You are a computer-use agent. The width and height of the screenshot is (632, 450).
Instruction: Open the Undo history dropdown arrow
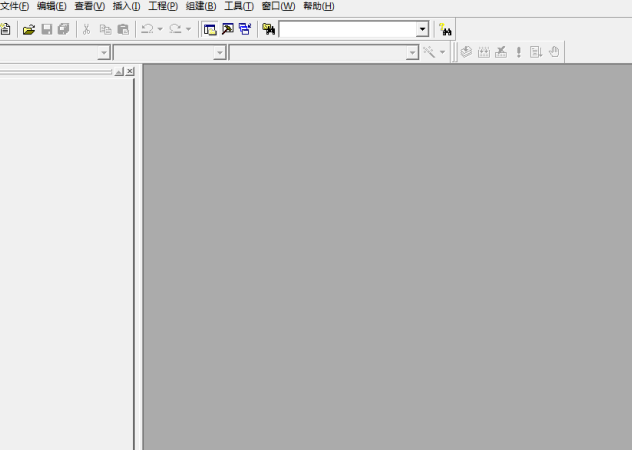[160, 30]
